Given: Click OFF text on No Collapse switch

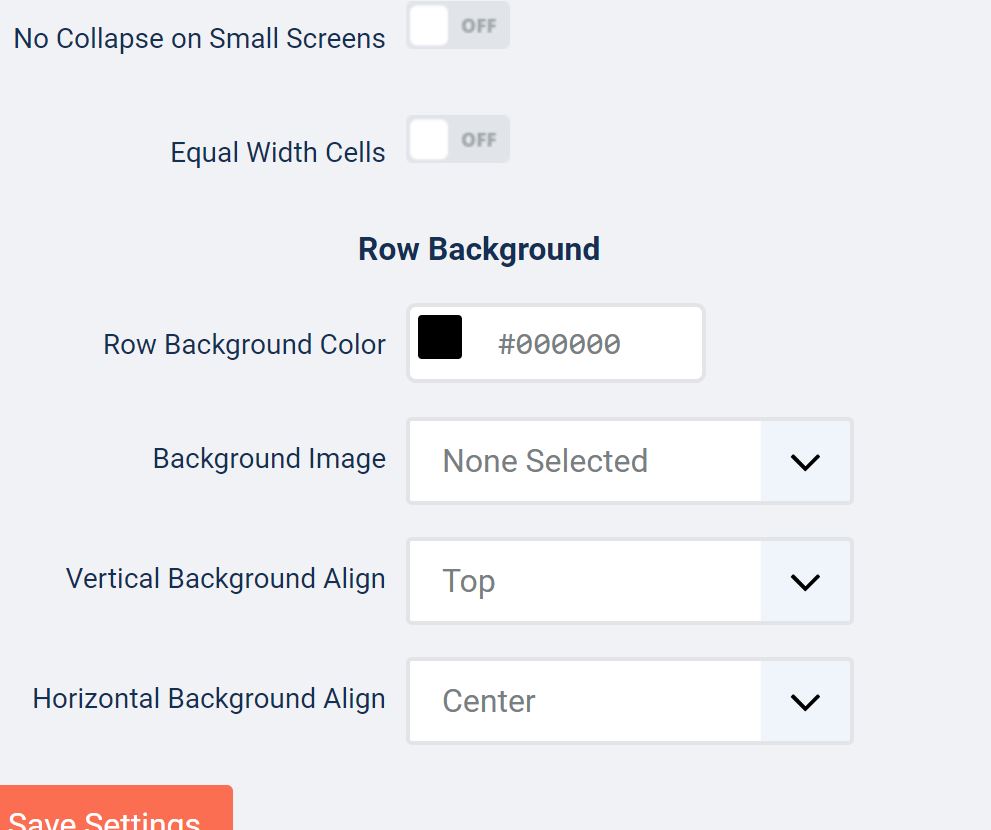Looking at the screenshot, I should point(478,26).
